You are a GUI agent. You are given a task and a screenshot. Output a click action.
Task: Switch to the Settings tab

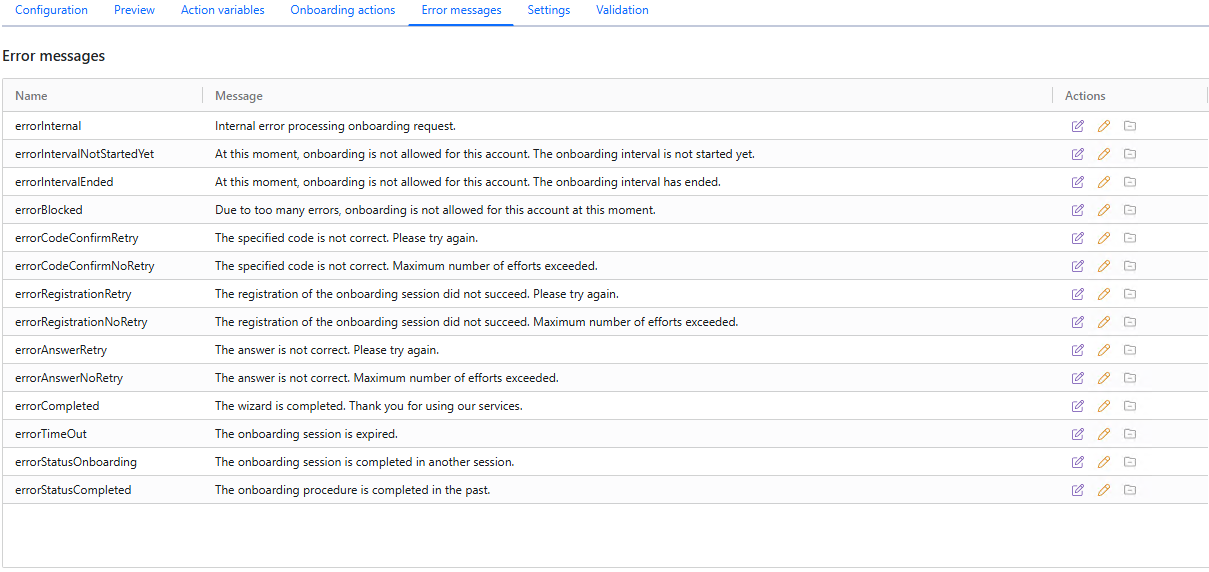(x=549, y=10)
